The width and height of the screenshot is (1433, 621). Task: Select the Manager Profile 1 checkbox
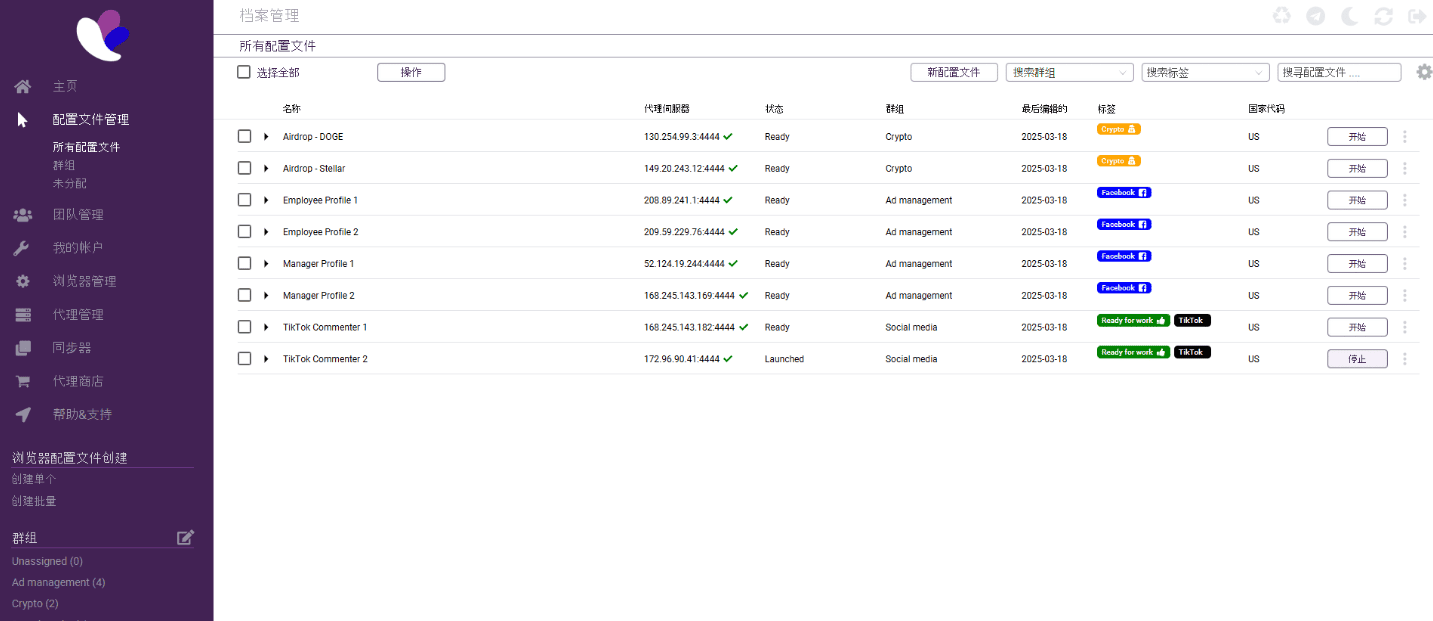click(x=244, y=264)
